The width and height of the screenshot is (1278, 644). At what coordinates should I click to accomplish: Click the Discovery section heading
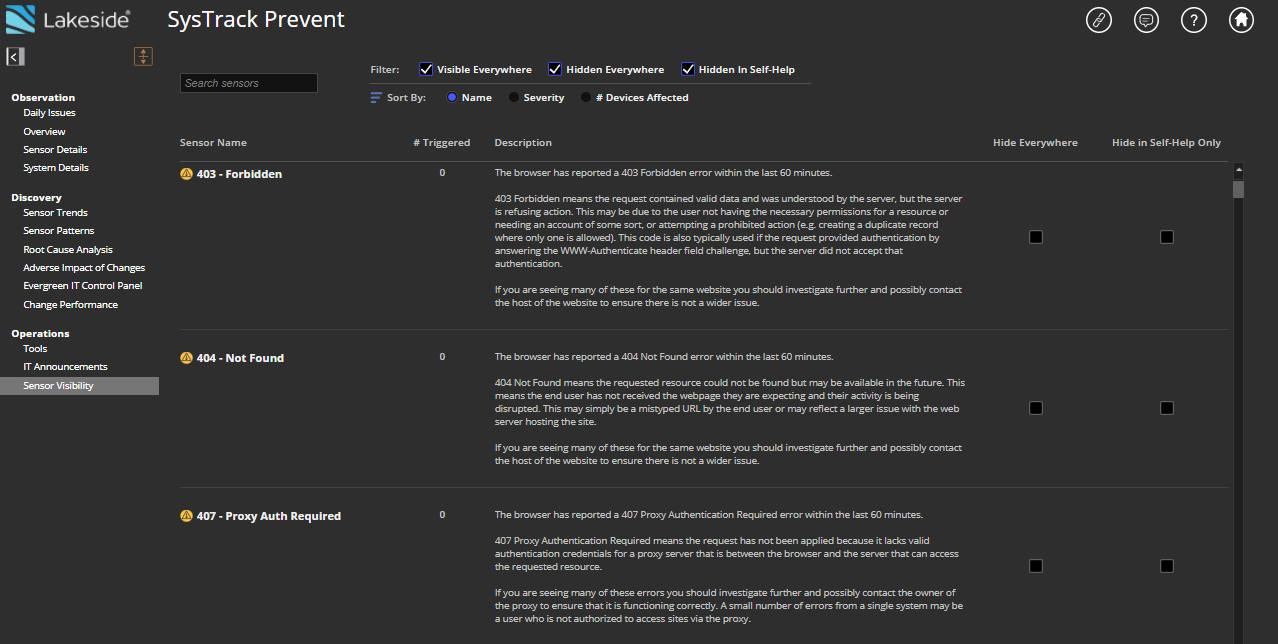36,198
